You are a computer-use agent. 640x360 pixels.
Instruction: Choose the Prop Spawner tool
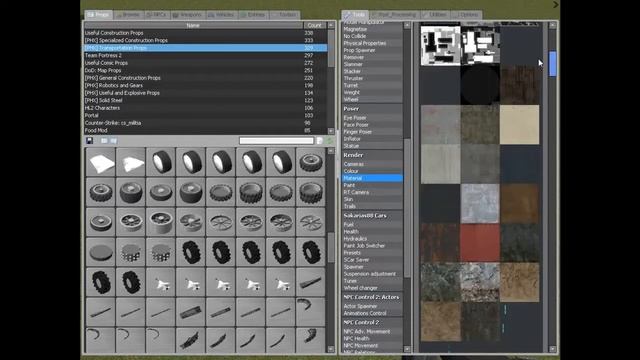[372, 50]
